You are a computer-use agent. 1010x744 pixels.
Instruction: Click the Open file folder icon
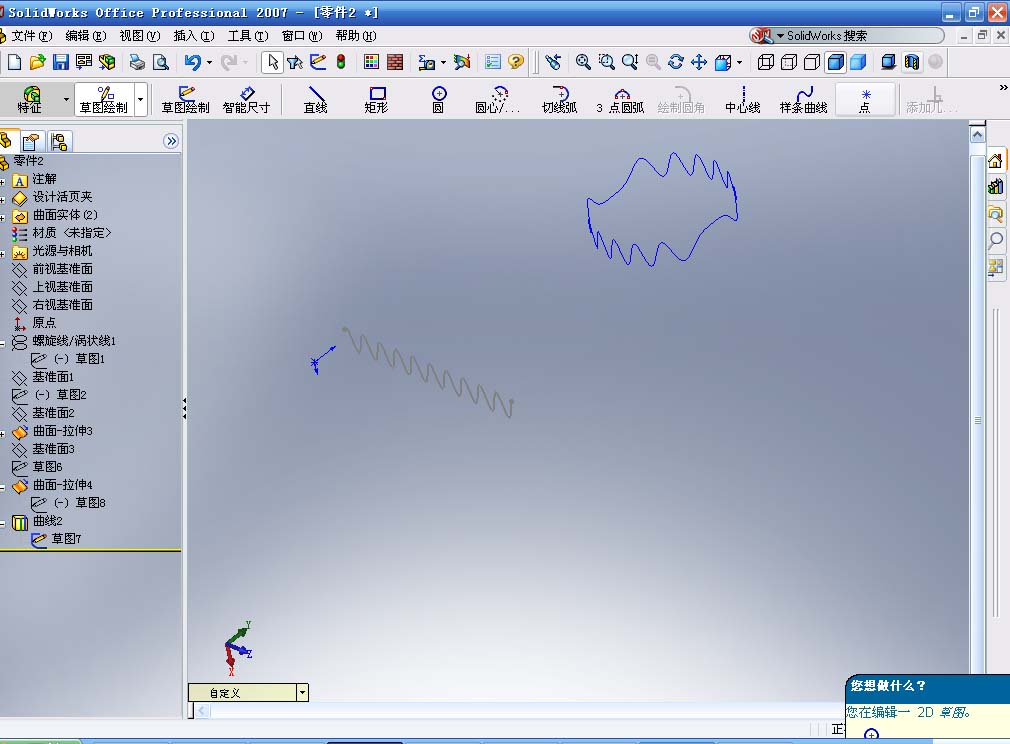coord(37,62)
